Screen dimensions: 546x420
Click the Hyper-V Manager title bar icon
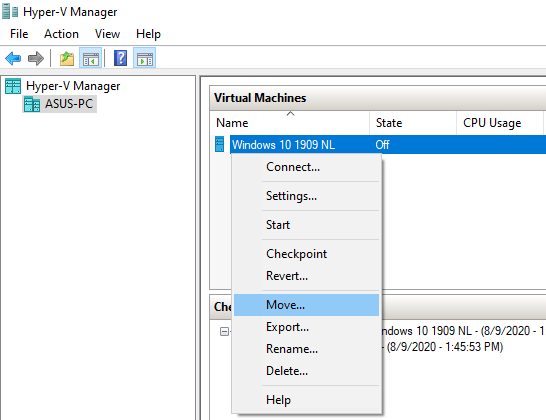coord(10,11)
